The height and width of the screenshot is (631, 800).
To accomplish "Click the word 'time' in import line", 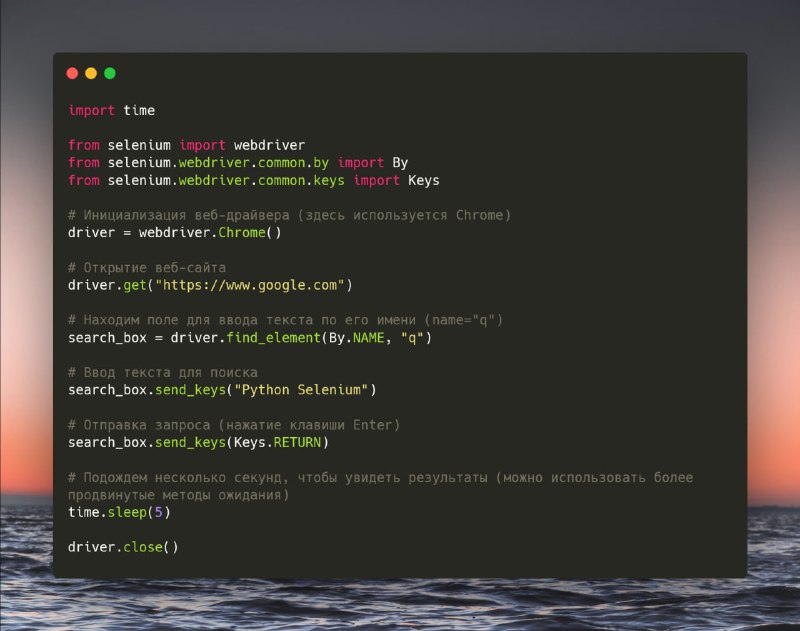I will (139, 110).
